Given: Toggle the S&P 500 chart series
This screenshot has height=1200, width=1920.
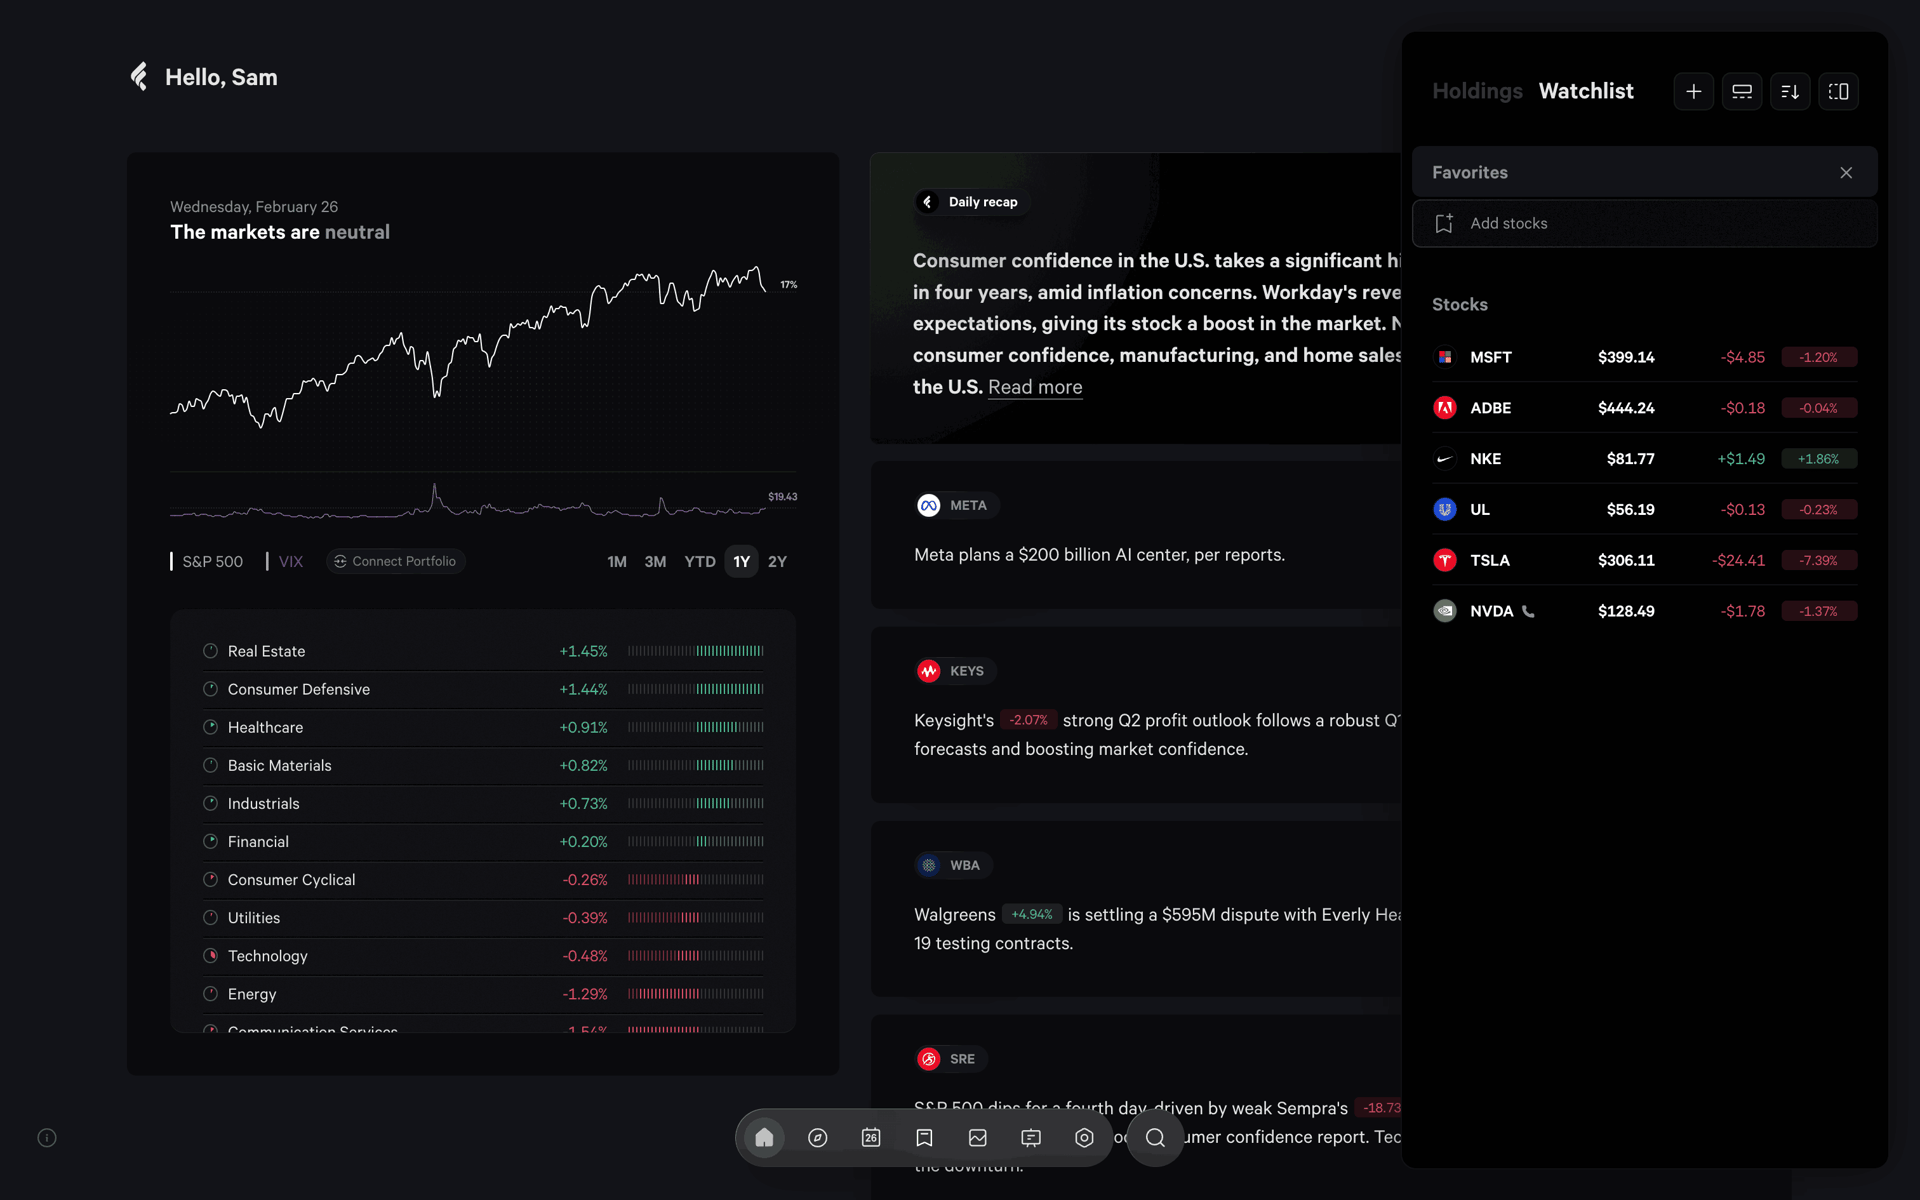Looking at the screenshot, I should tap(207, 561).
